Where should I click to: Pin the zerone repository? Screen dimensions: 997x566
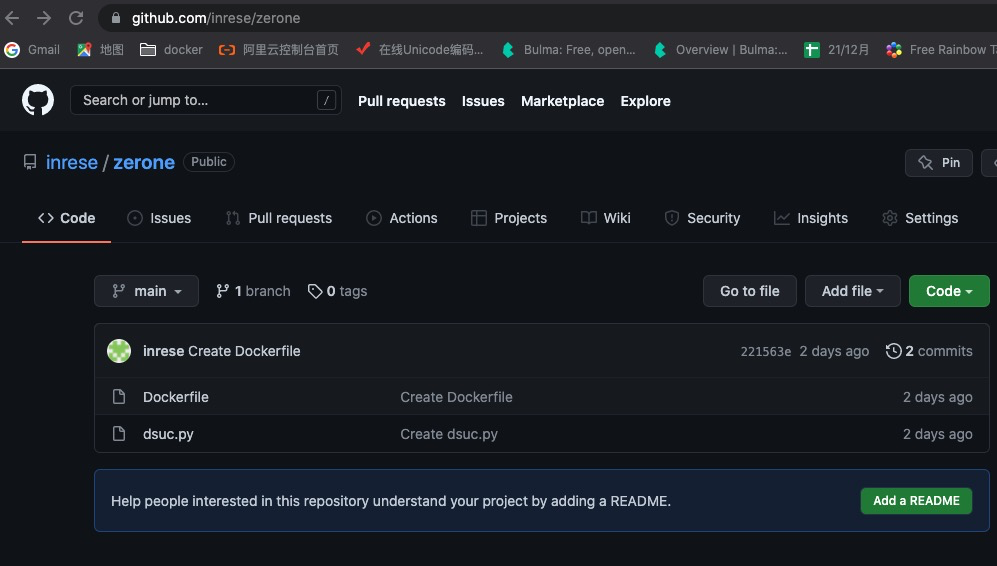tap(938, 162)
